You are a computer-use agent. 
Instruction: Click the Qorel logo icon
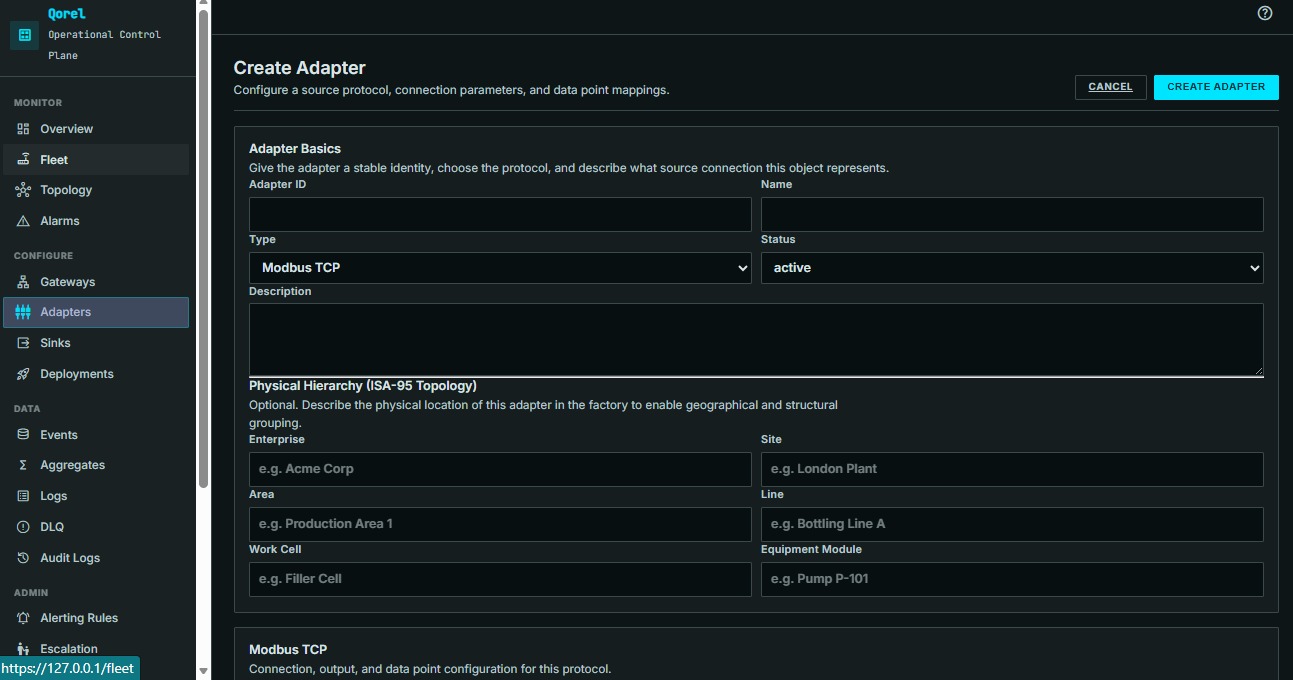point(25,35)
